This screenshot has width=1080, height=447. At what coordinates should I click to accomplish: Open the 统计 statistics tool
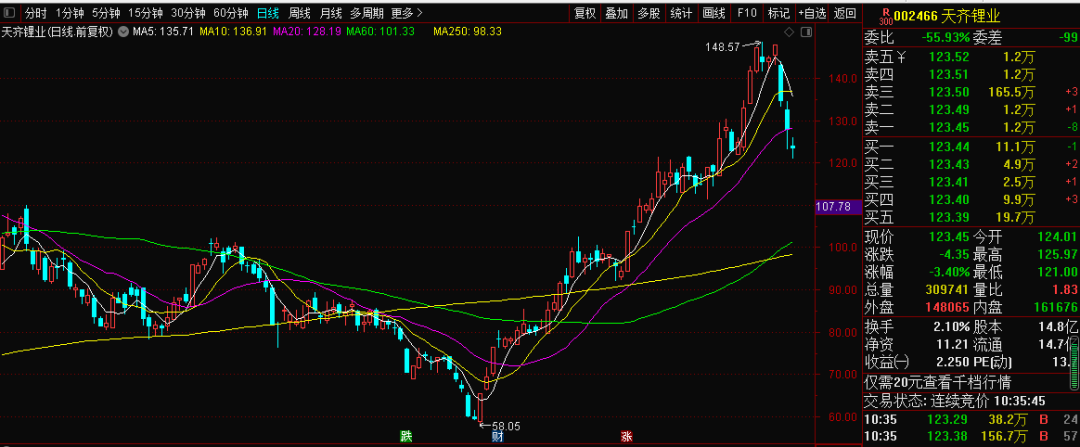point(681,13)
